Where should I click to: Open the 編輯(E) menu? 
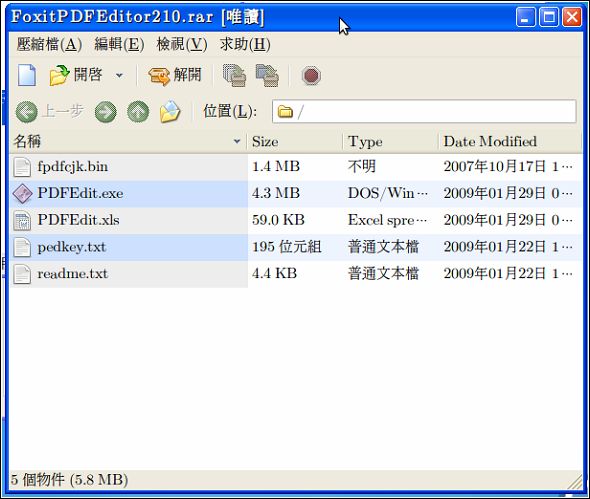[x=119, y=44]
